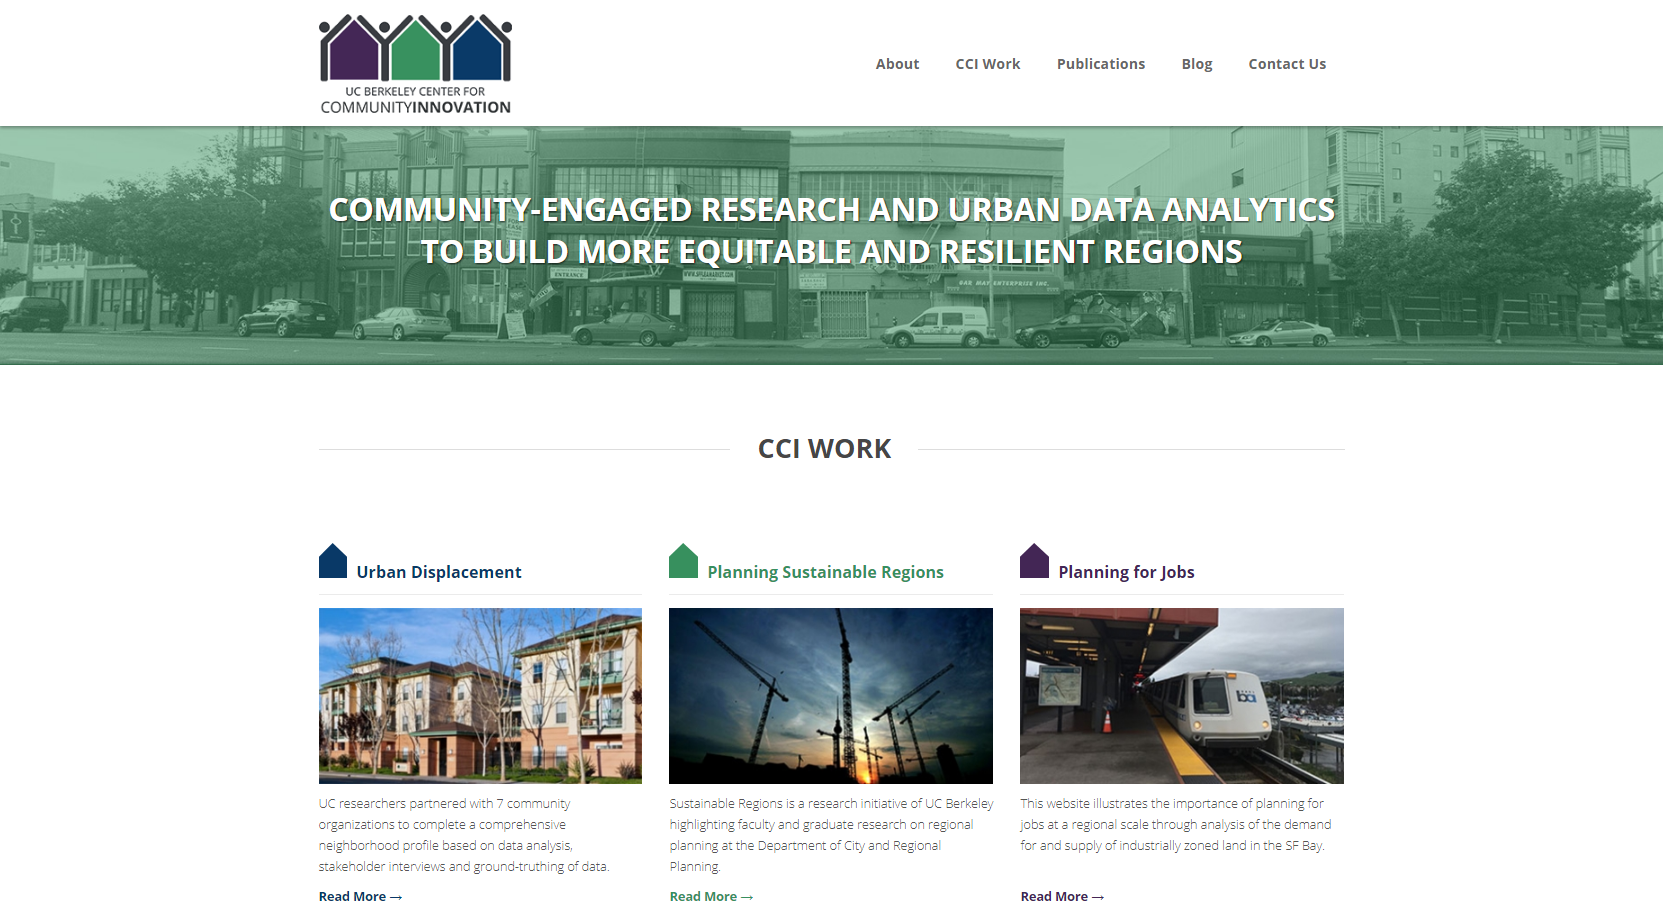
Task: Read More under Planning for Jobs
Action: point(1062,897)
